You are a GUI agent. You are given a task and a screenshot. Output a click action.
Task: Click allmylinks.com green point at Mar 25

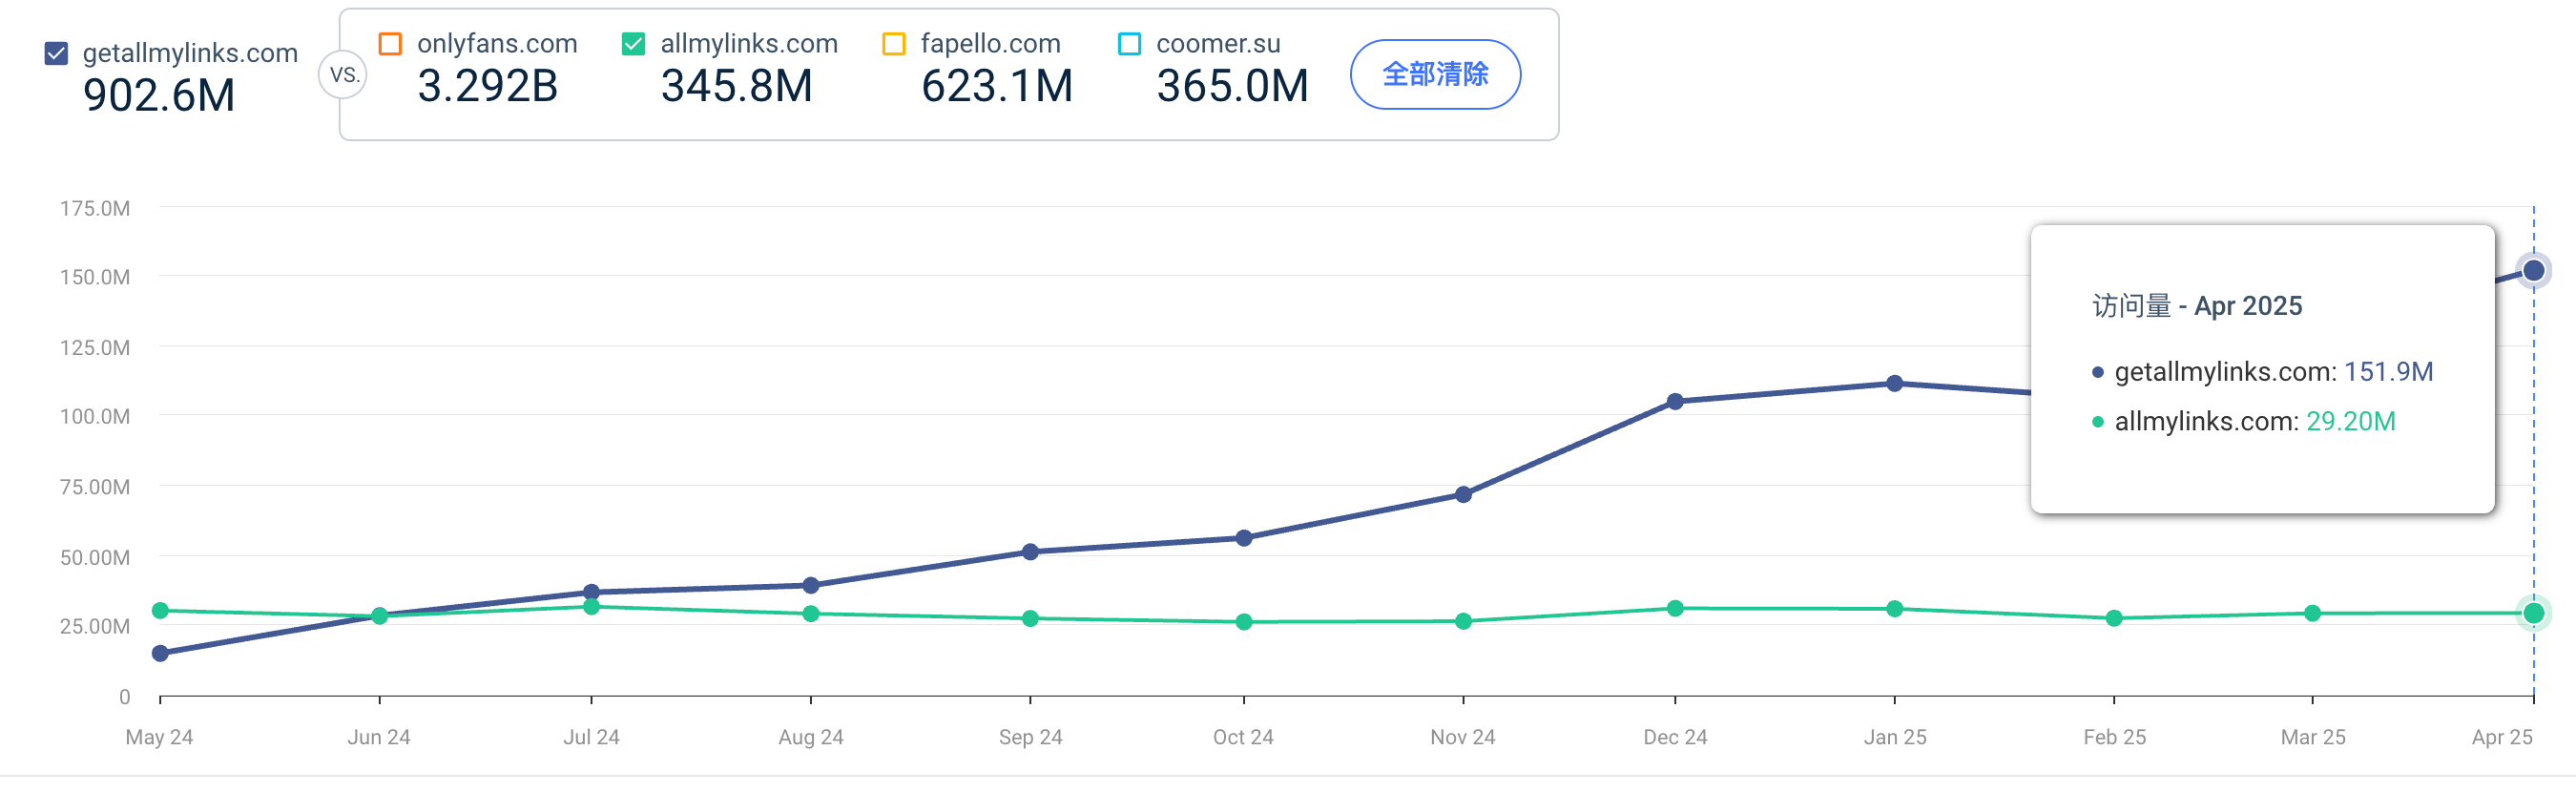[x=2312, y=613]
